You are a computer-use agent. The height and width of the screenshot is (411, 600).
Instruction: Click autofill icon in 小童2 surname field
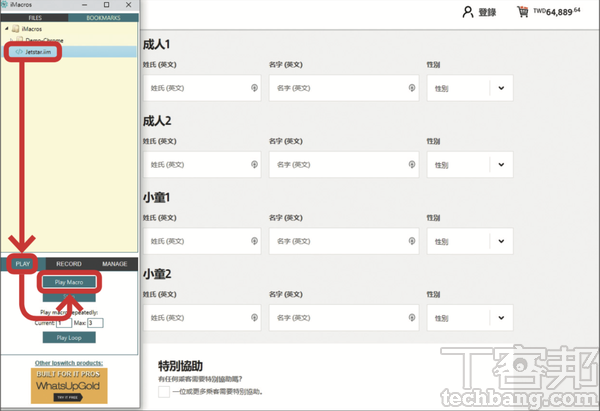tap(254, 318)
